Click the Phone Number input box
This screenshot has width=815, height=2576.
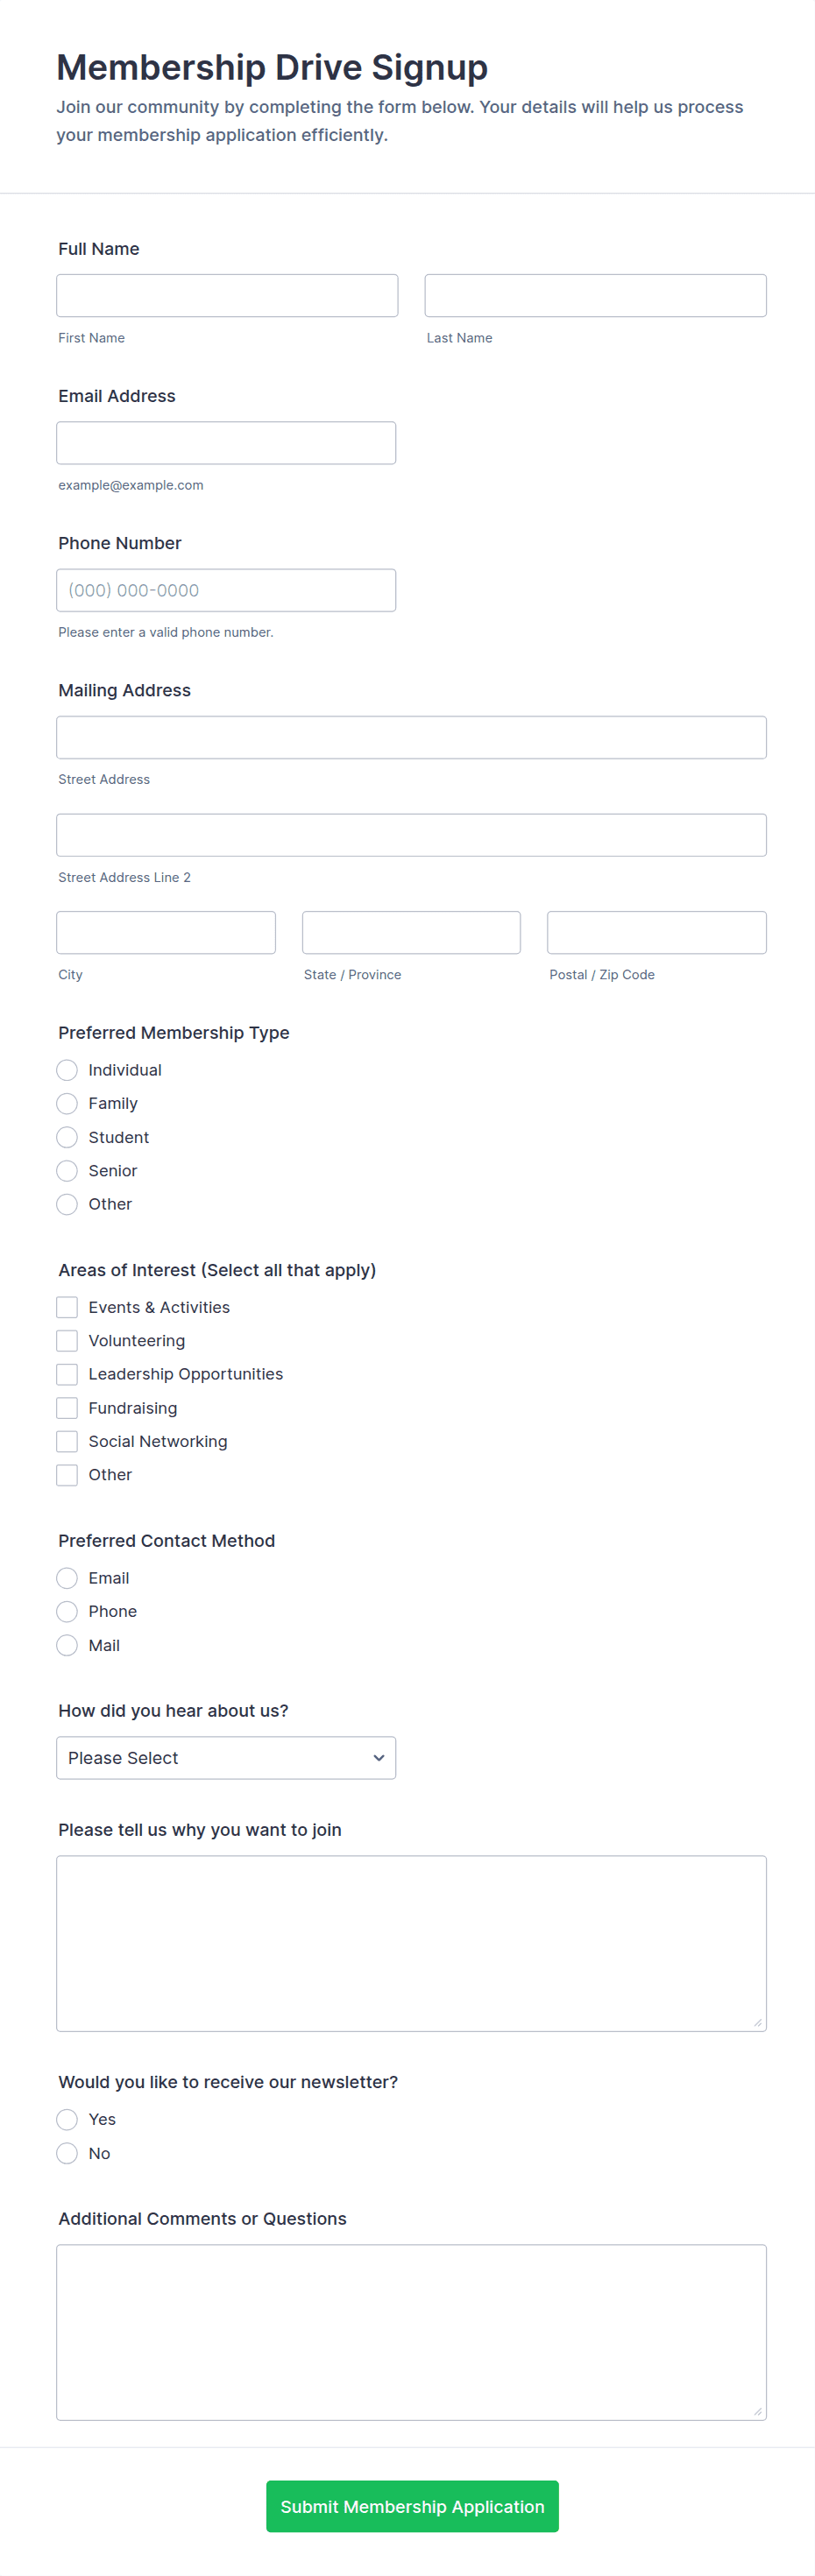(x=226, y=590)
